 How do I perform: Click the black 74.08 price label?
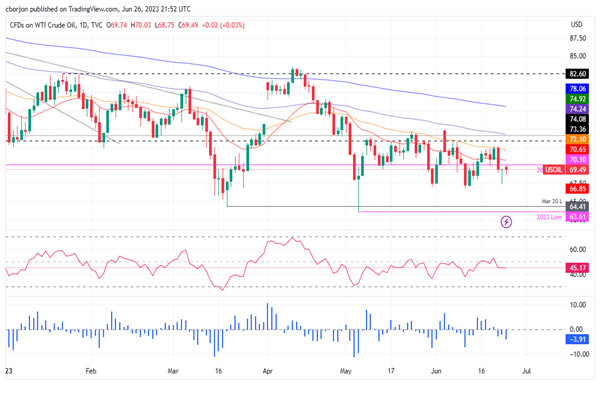point(577,119)
